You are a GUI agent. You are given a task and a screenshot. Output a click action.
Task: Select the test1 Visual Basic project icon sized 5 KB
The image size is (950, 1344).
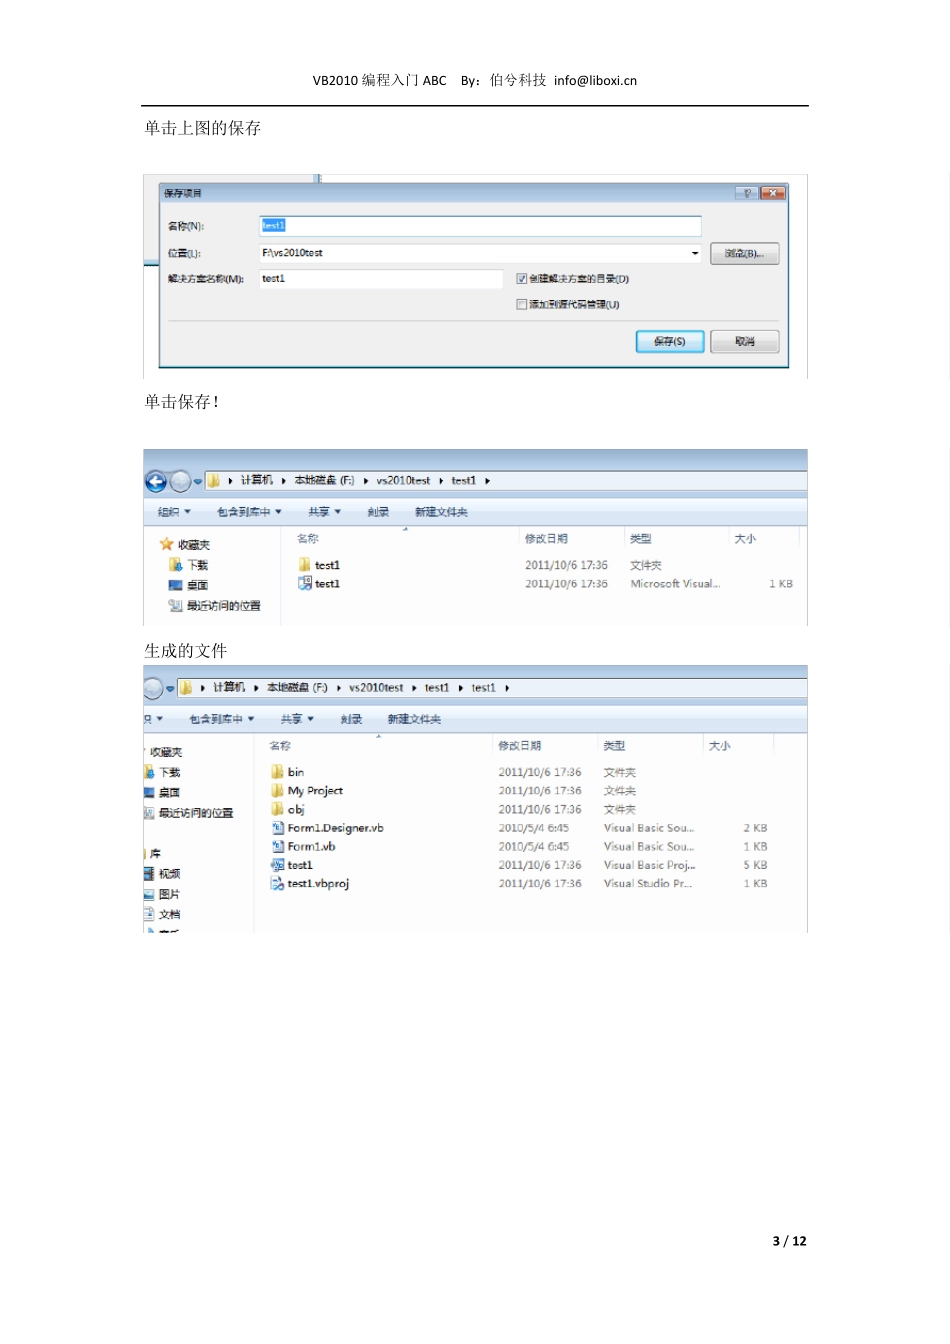(x=278, y=865)
